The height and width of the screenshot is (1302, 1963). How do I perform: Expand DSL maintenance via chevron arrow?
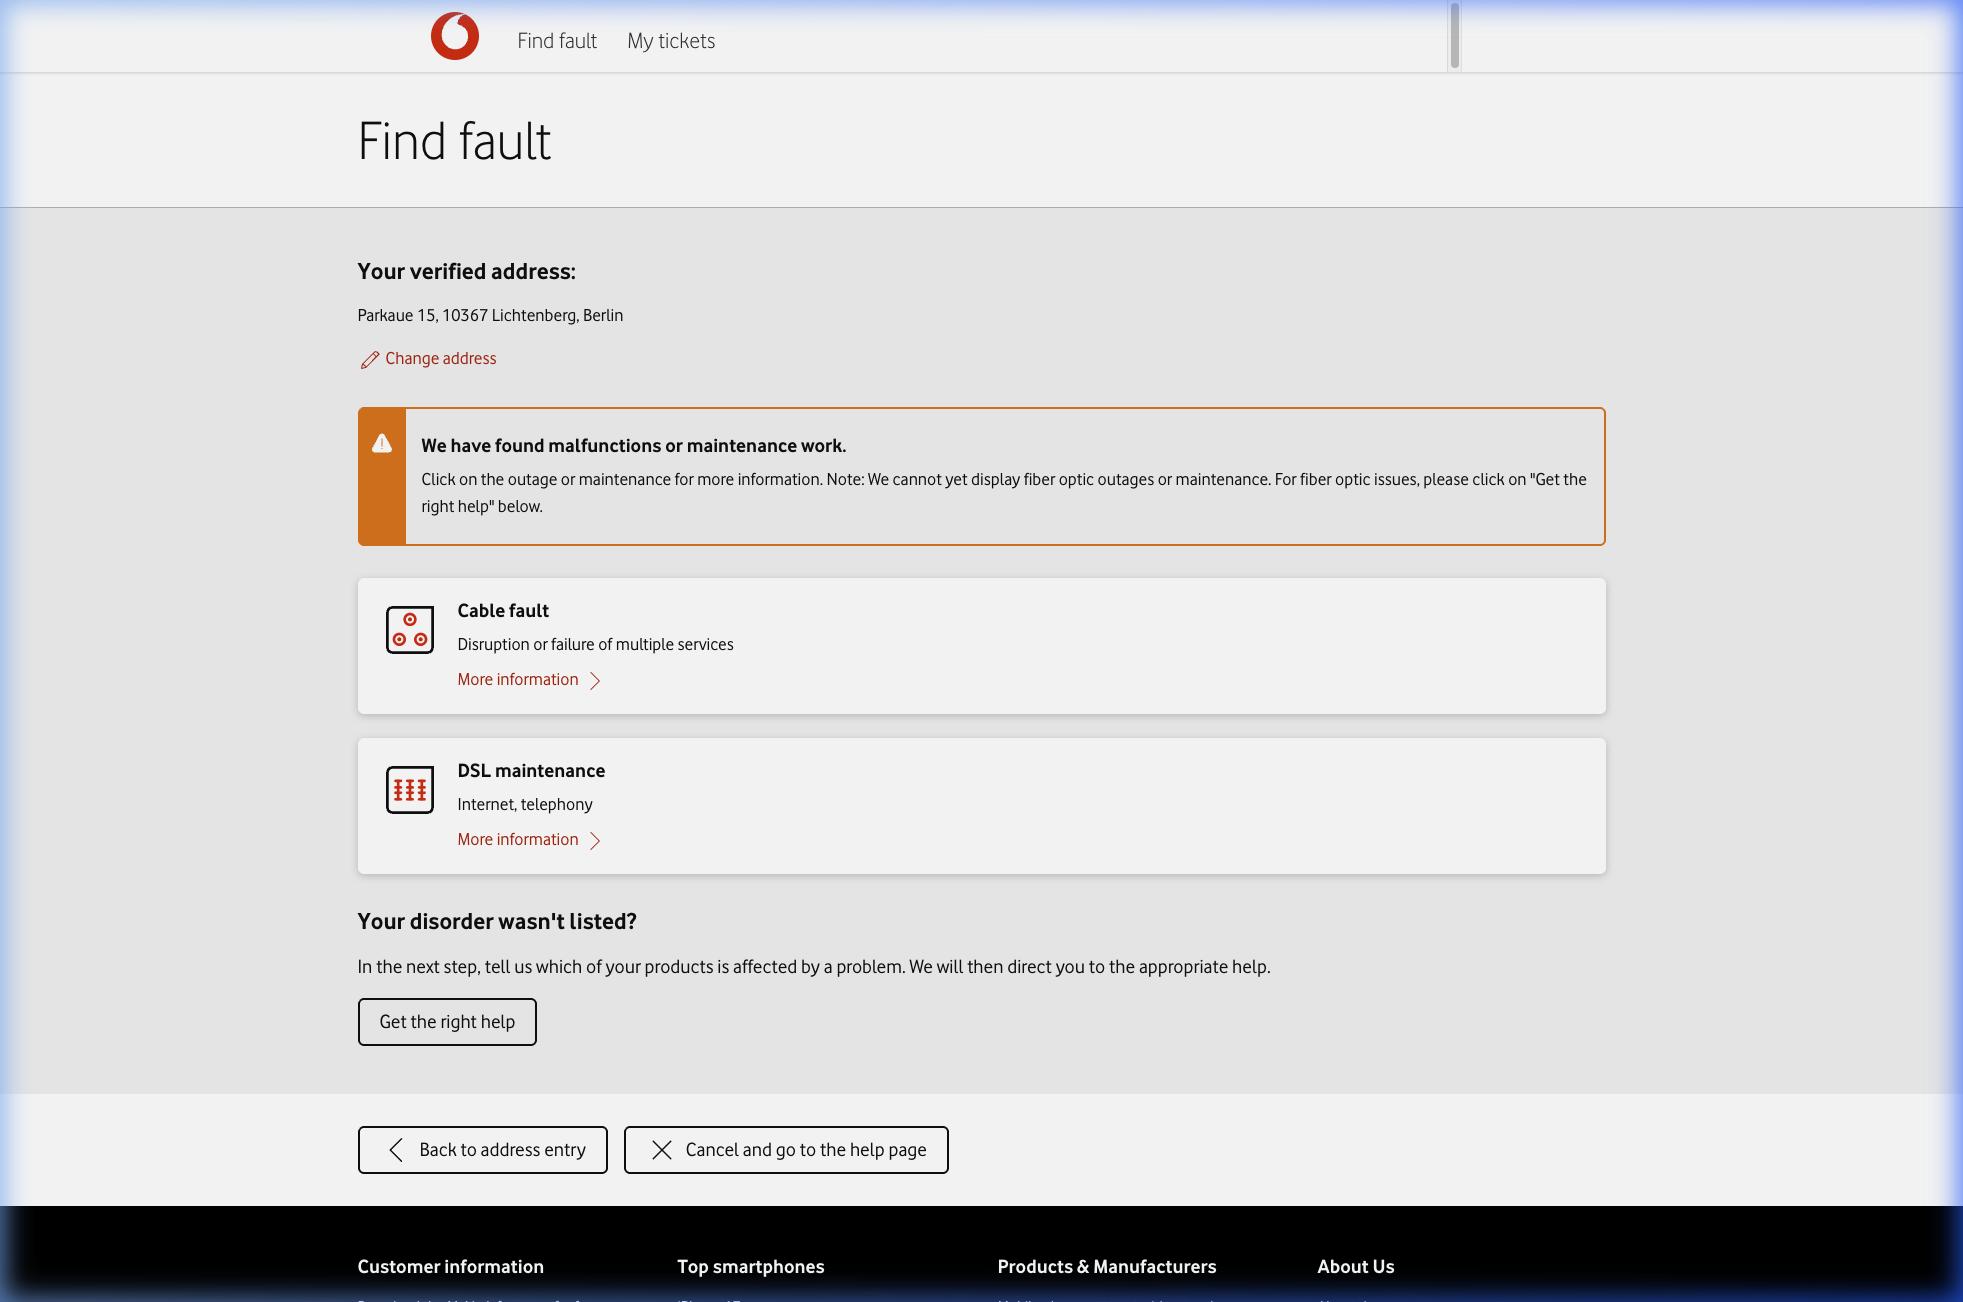pyautogui.click(x=595, y=841)
